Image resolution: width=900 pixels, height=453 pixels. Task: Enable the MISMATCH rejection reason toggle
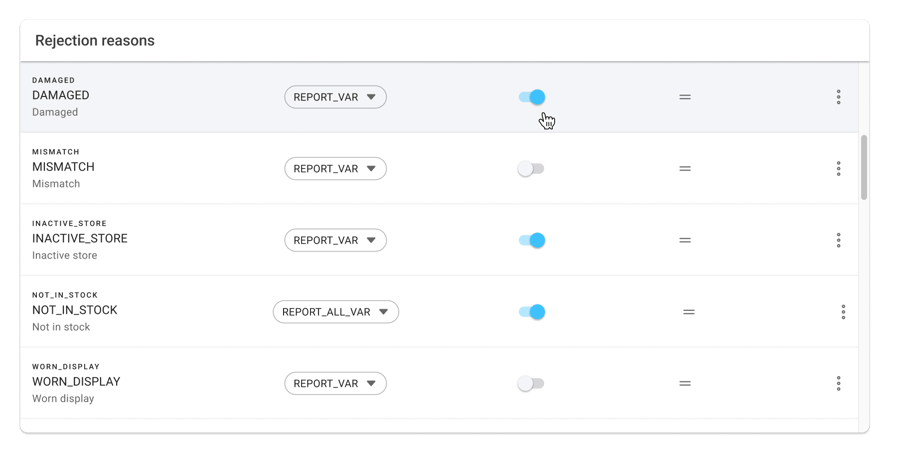pyautogui.click(x=531, y=169)
